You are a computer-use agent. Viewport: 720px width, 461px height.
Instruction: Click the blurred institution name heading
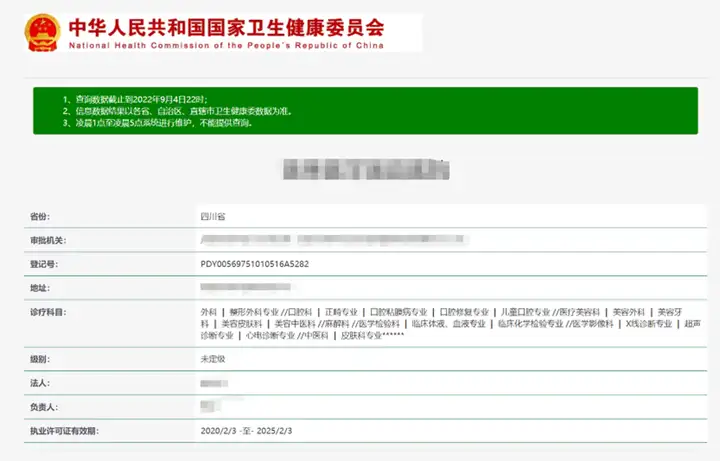click(366, 169)
